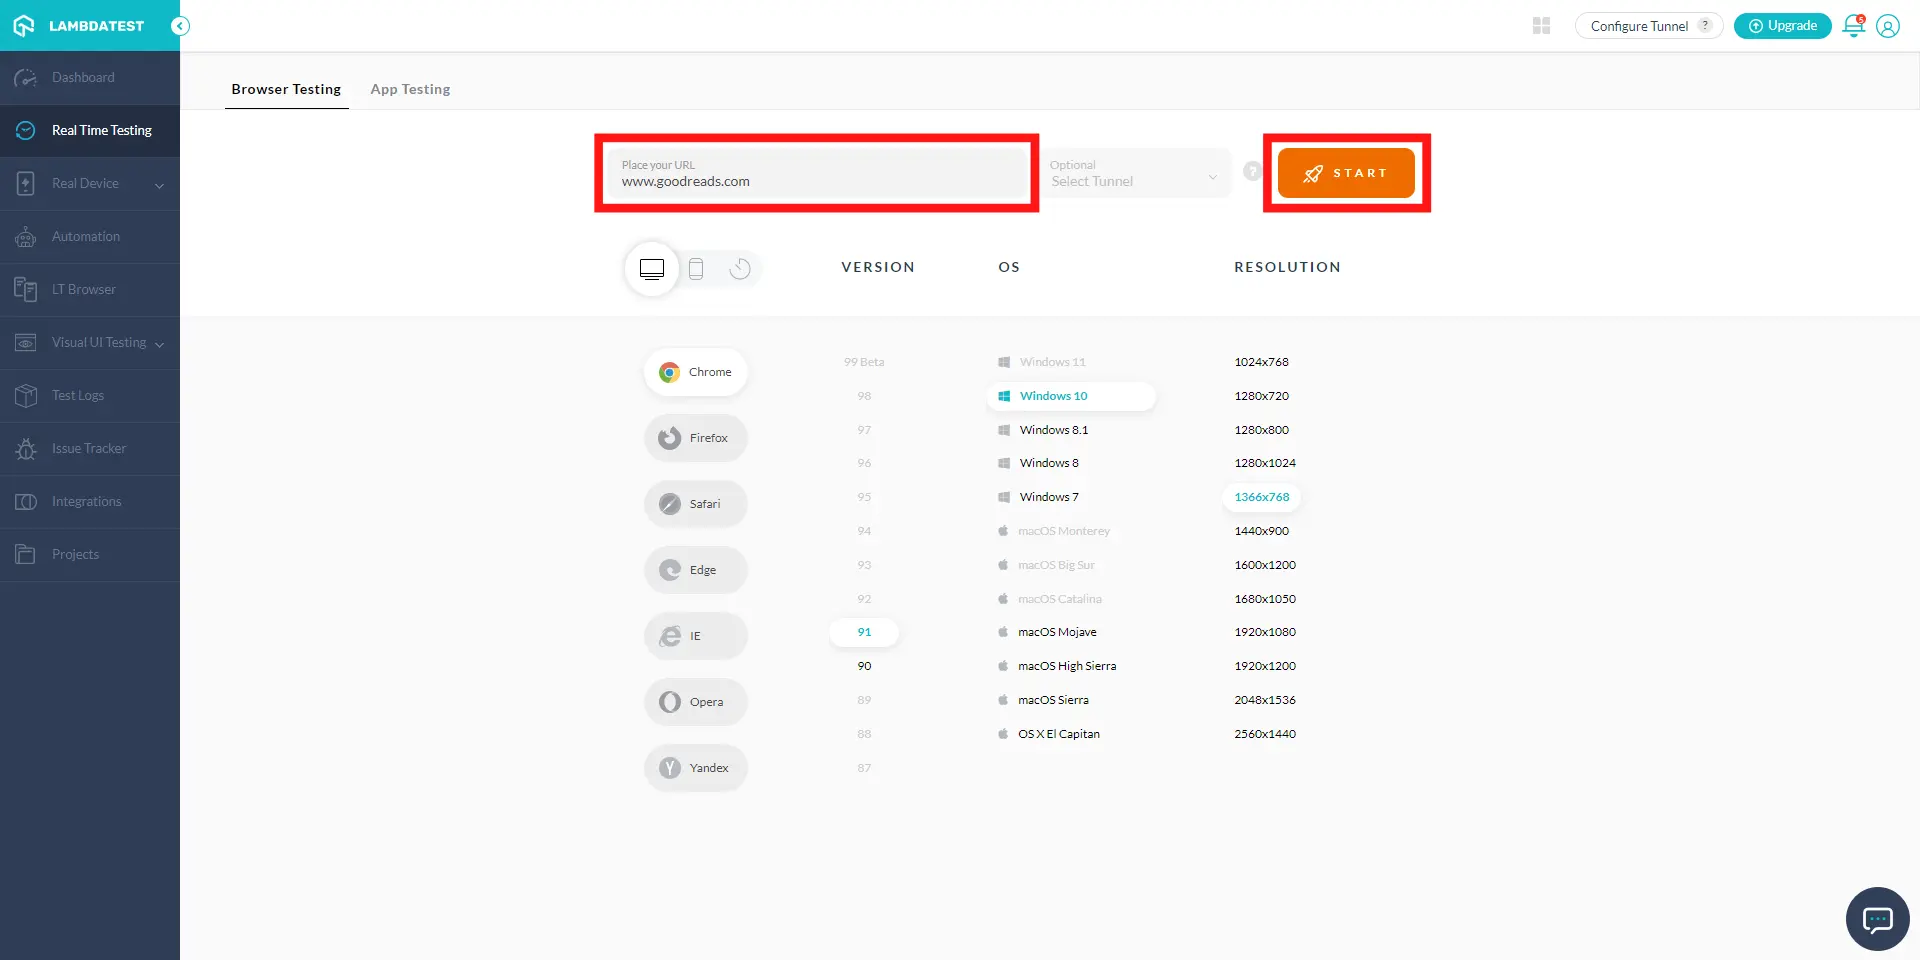Select the Yandex browser icon

point(694,767)
